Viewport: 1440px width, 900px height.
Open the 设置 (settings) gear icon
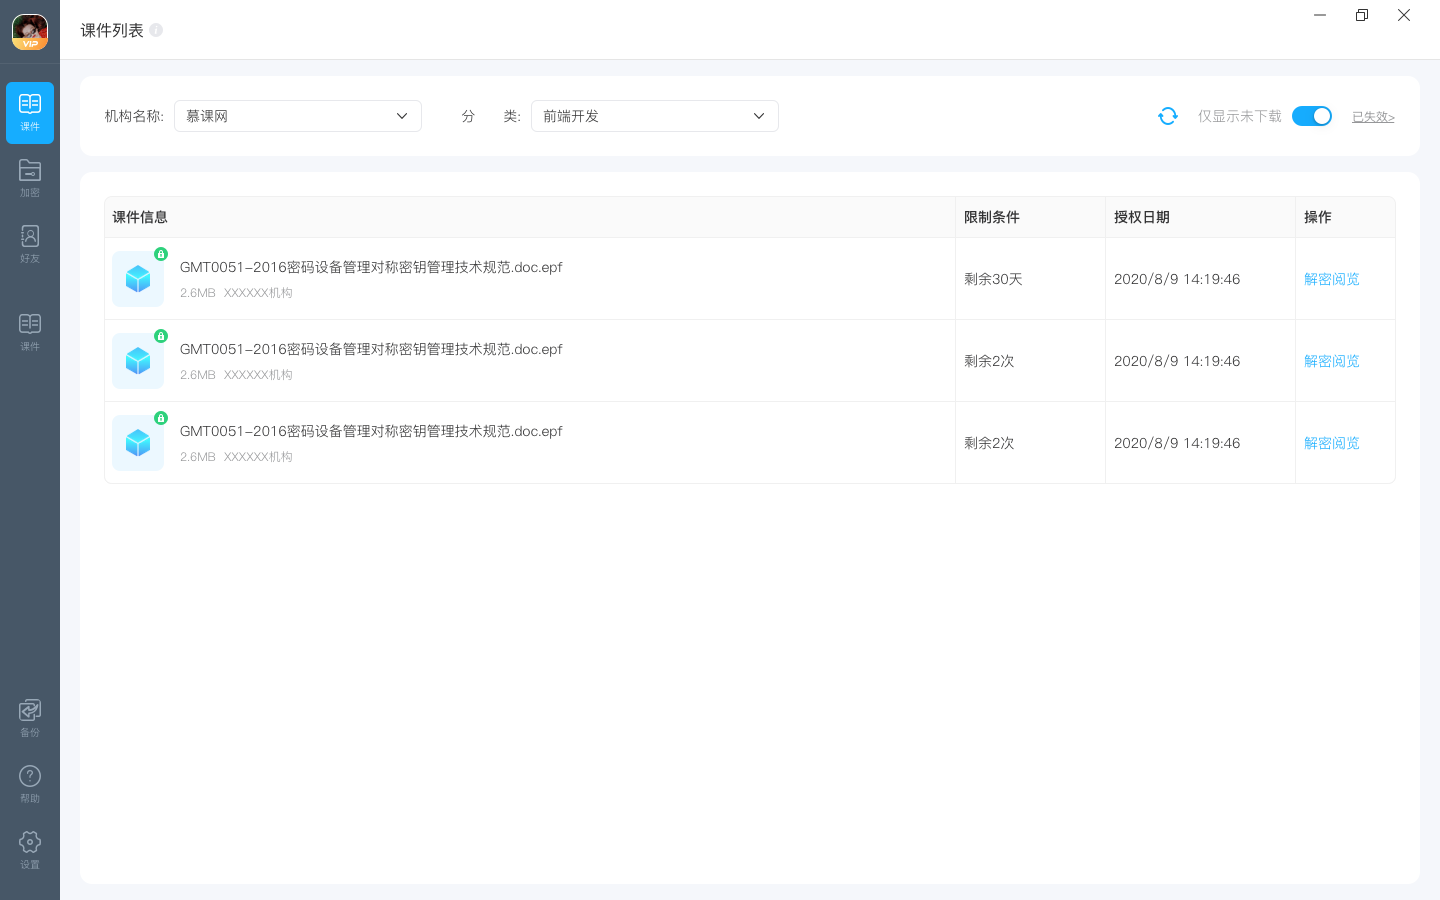(x=30, y=850)
